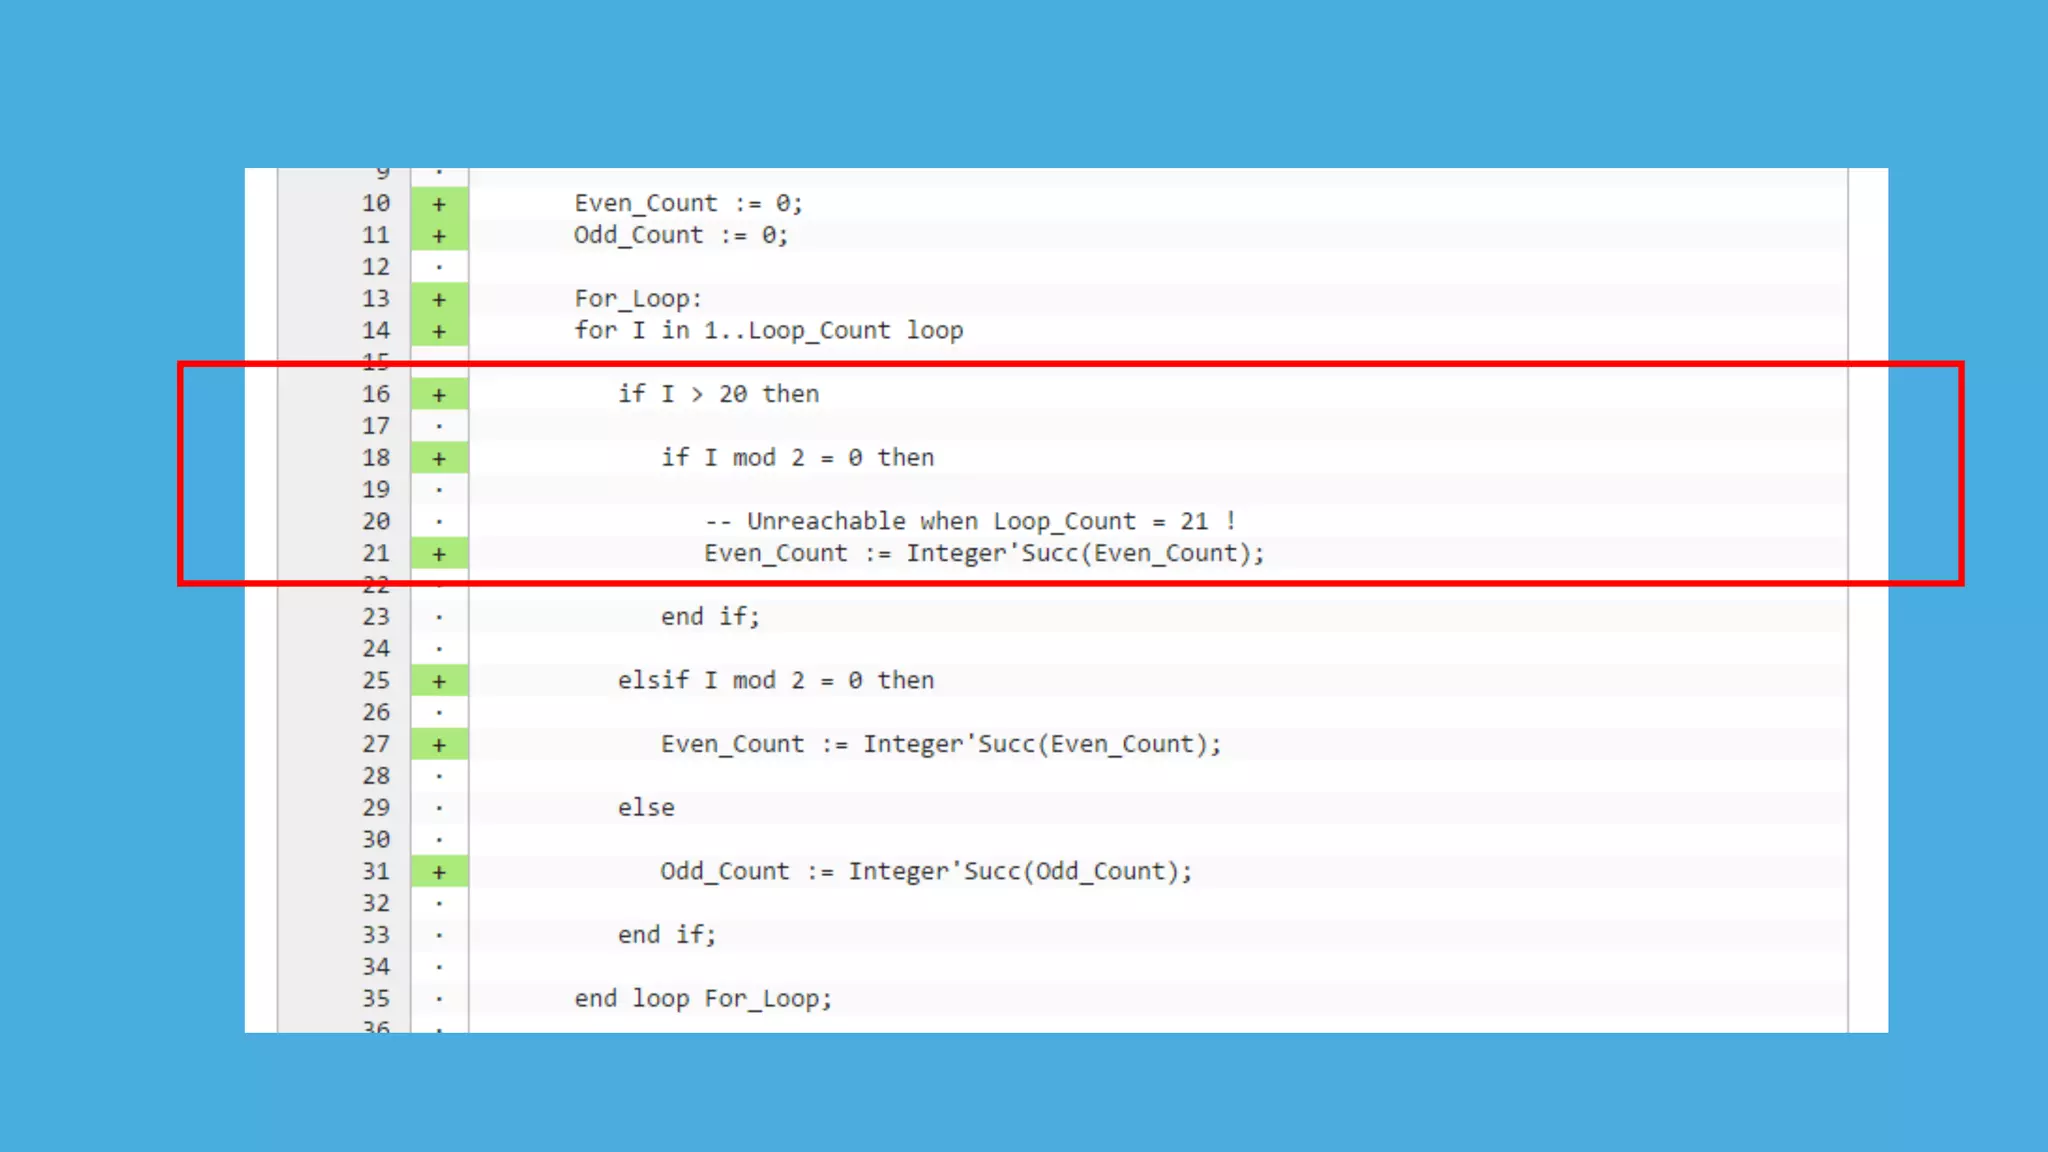Click the green coverage marker on line 21
The image size is (2048, 1152).
coord(439,554)
